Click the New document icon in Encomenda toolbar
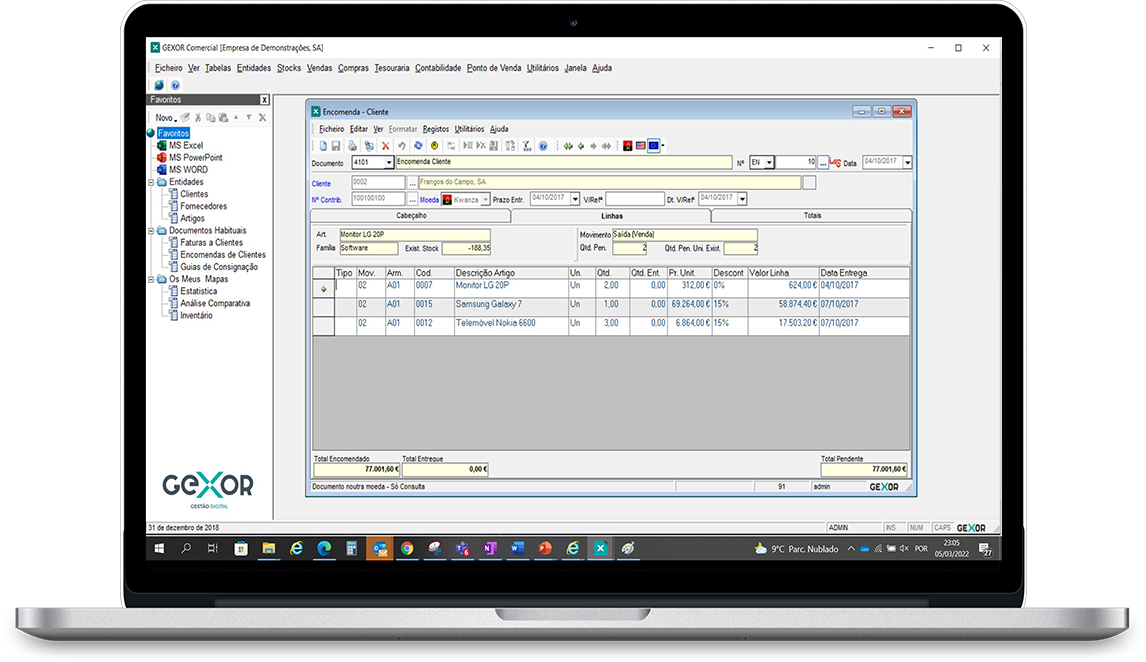1146x662 pixels. click(323, 146)
